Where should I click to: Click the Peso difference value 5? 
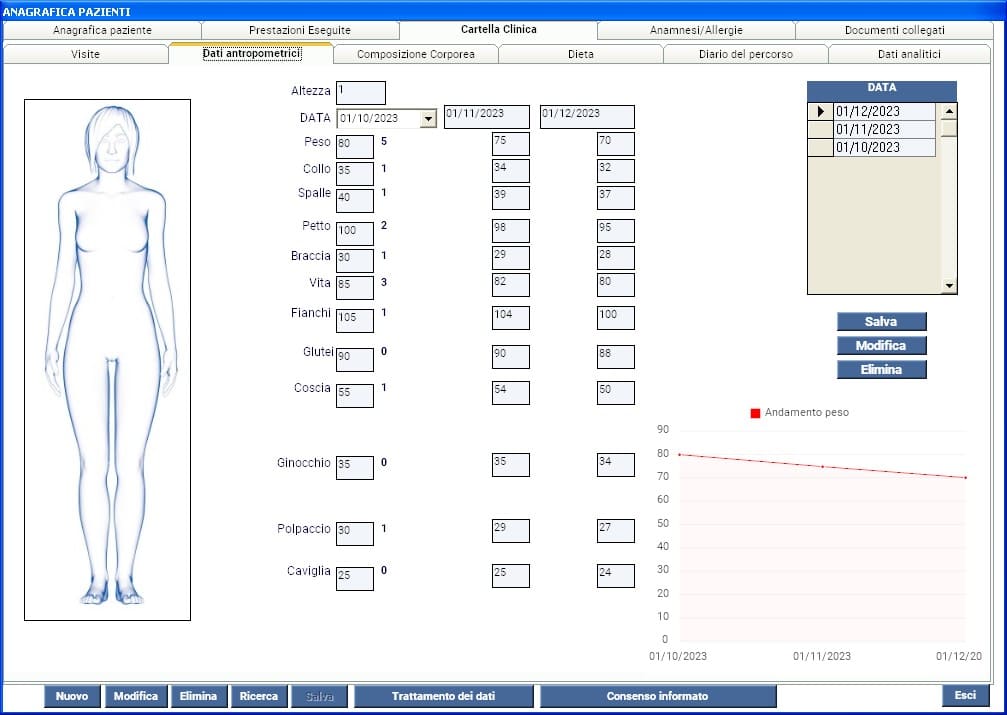[384, 141]
